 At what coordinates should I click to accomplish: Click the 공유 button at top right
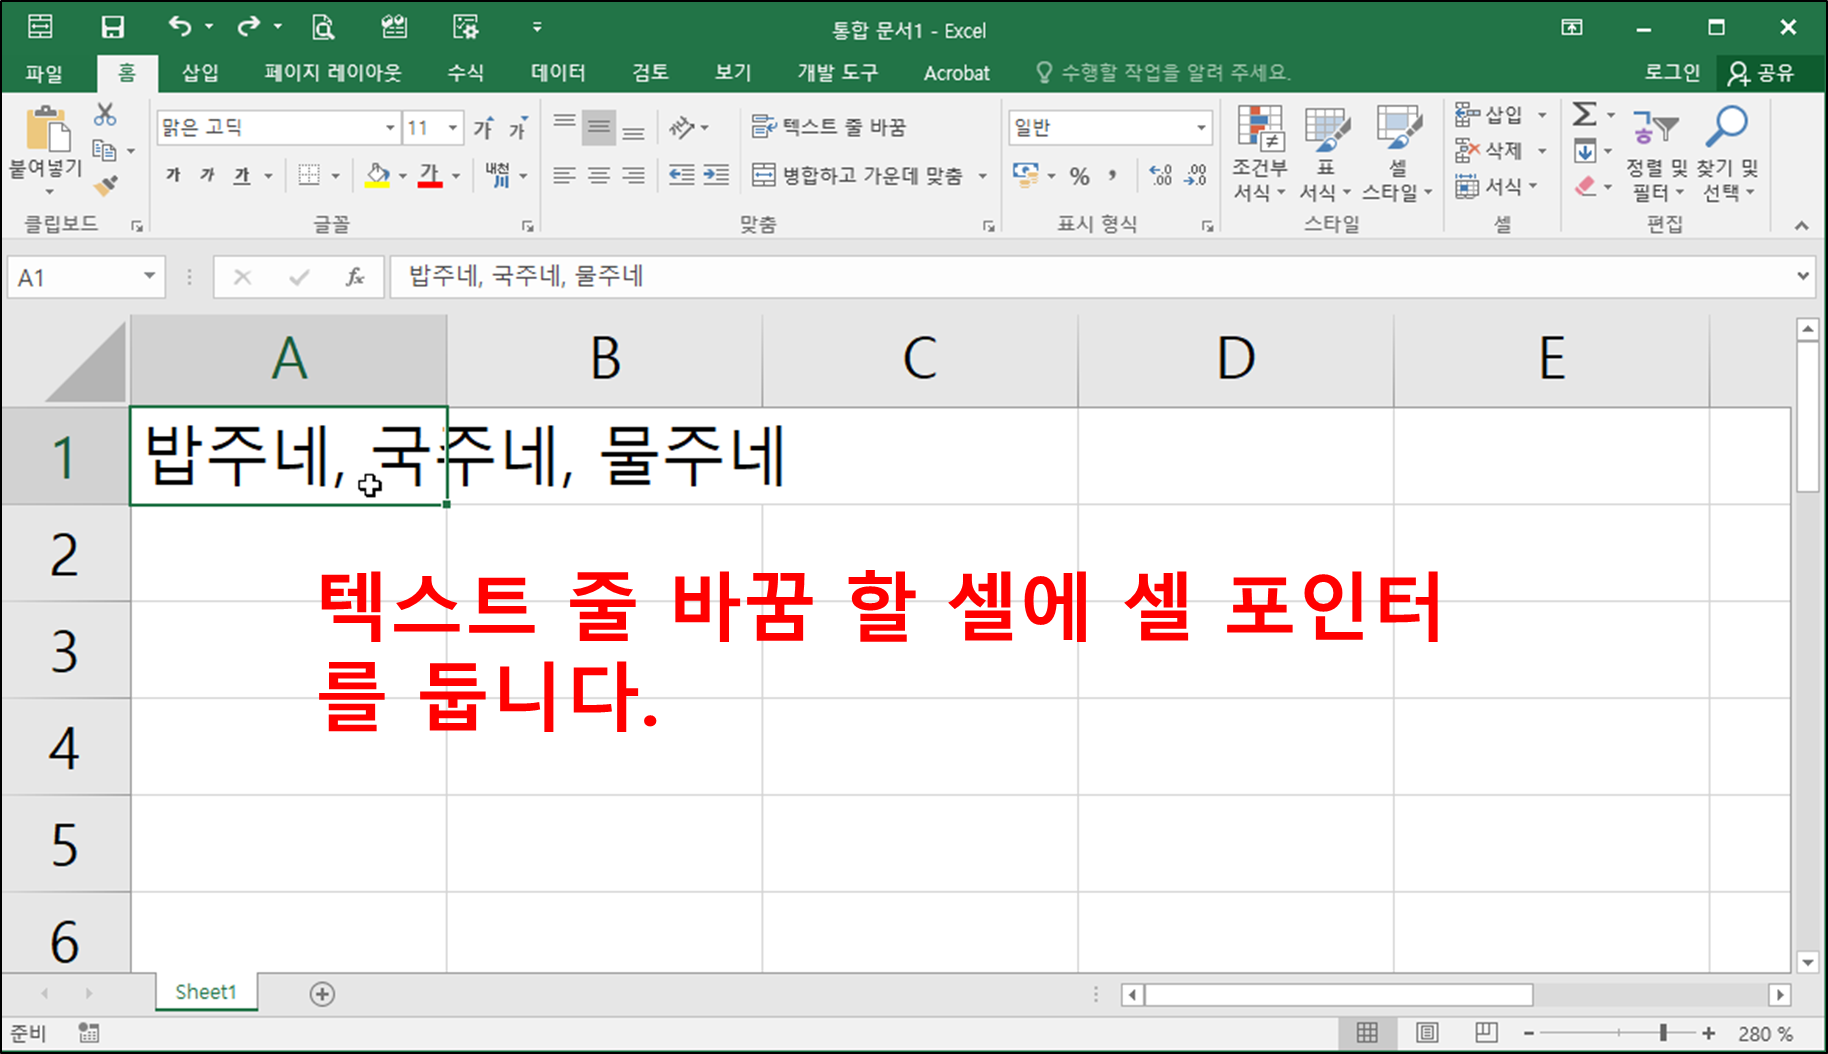point(1764,72)
